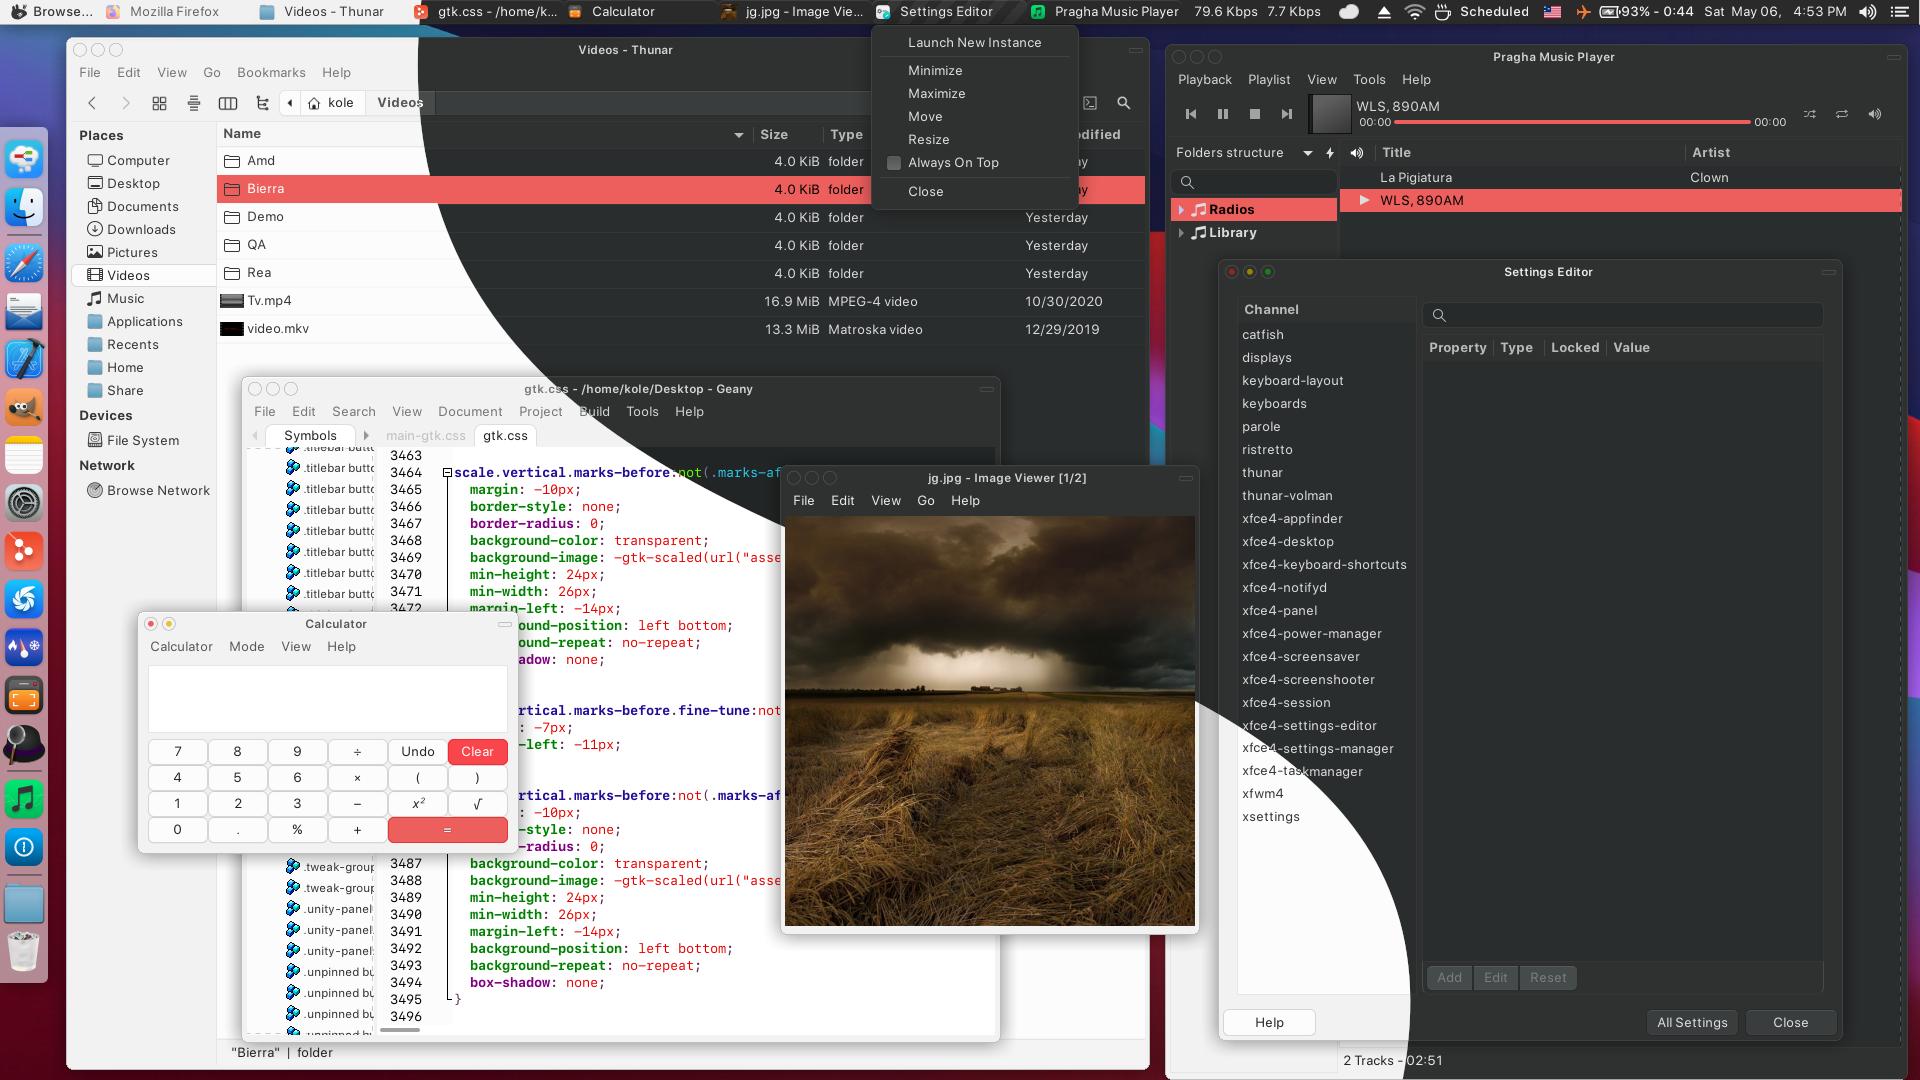This screenshot has height=1080, width=1920.
Task: Click the Pragha track progress bar
Action: pyautogui.click(x=1571, y=122)
